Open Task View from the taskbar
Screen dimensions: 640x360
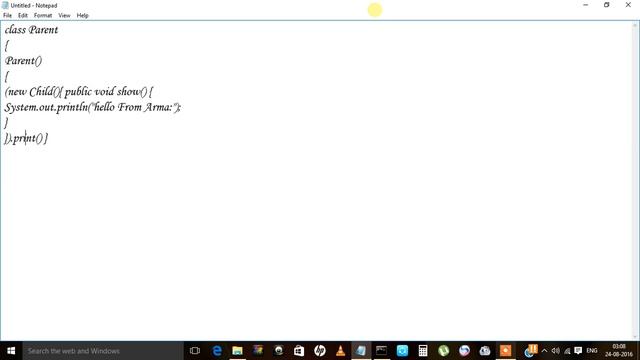tap(195, 351)
